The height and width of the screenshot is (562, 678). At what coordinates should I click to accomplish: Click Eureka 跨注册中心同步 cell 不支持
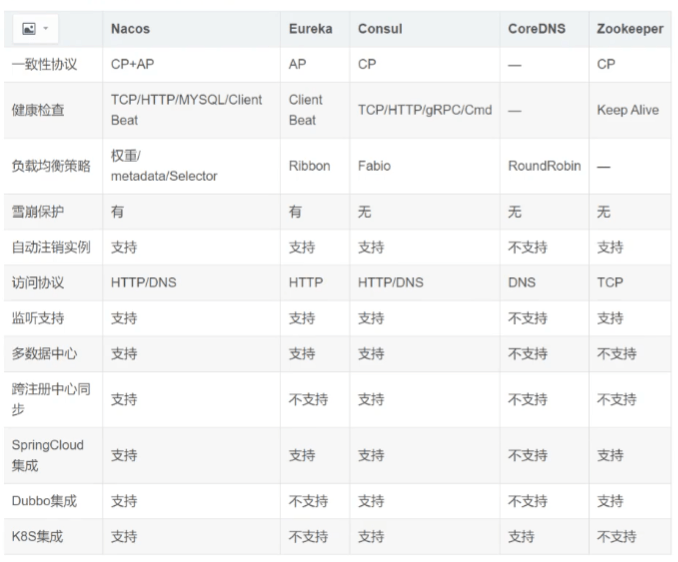point(308,399)
